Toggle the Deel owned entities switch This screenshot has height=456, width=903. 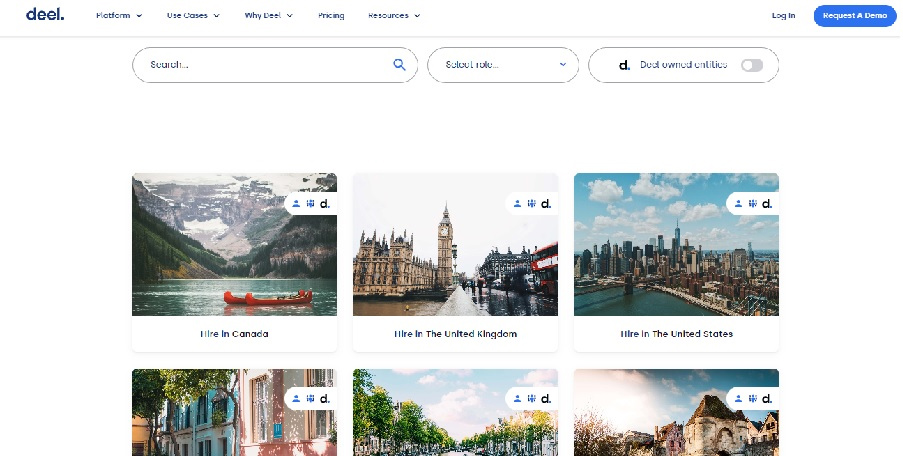tap(752, 65)
